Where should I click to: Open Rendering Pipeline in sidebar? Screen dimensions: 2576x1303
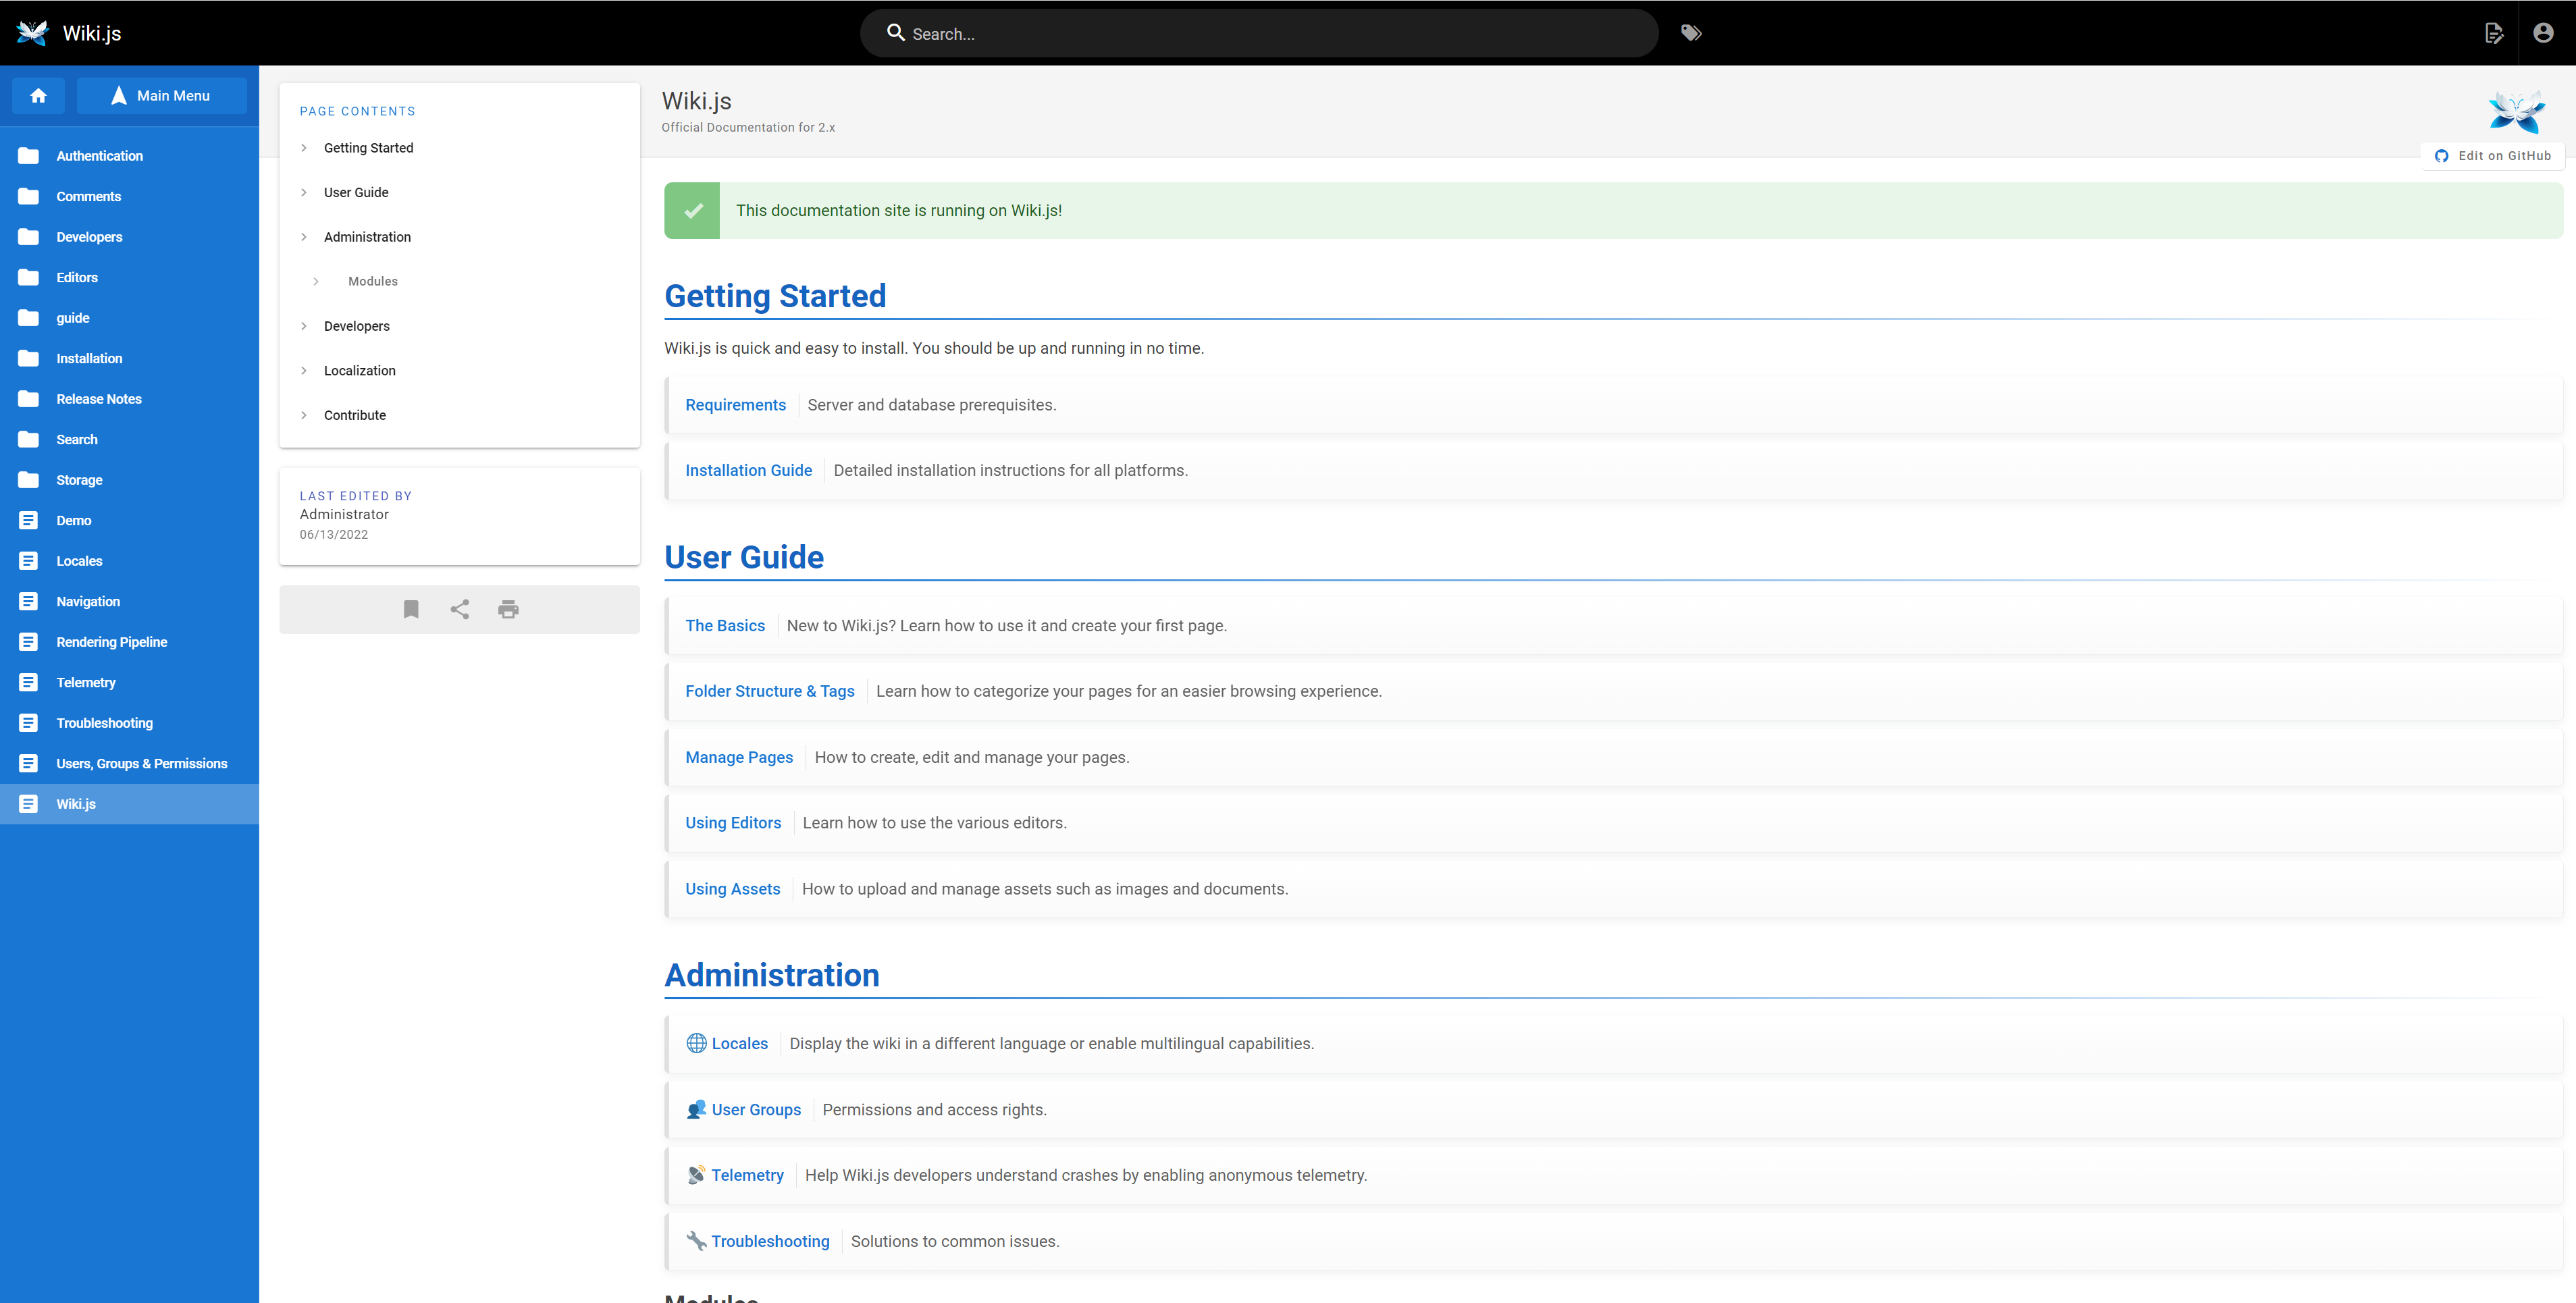[x=111, y=642]
